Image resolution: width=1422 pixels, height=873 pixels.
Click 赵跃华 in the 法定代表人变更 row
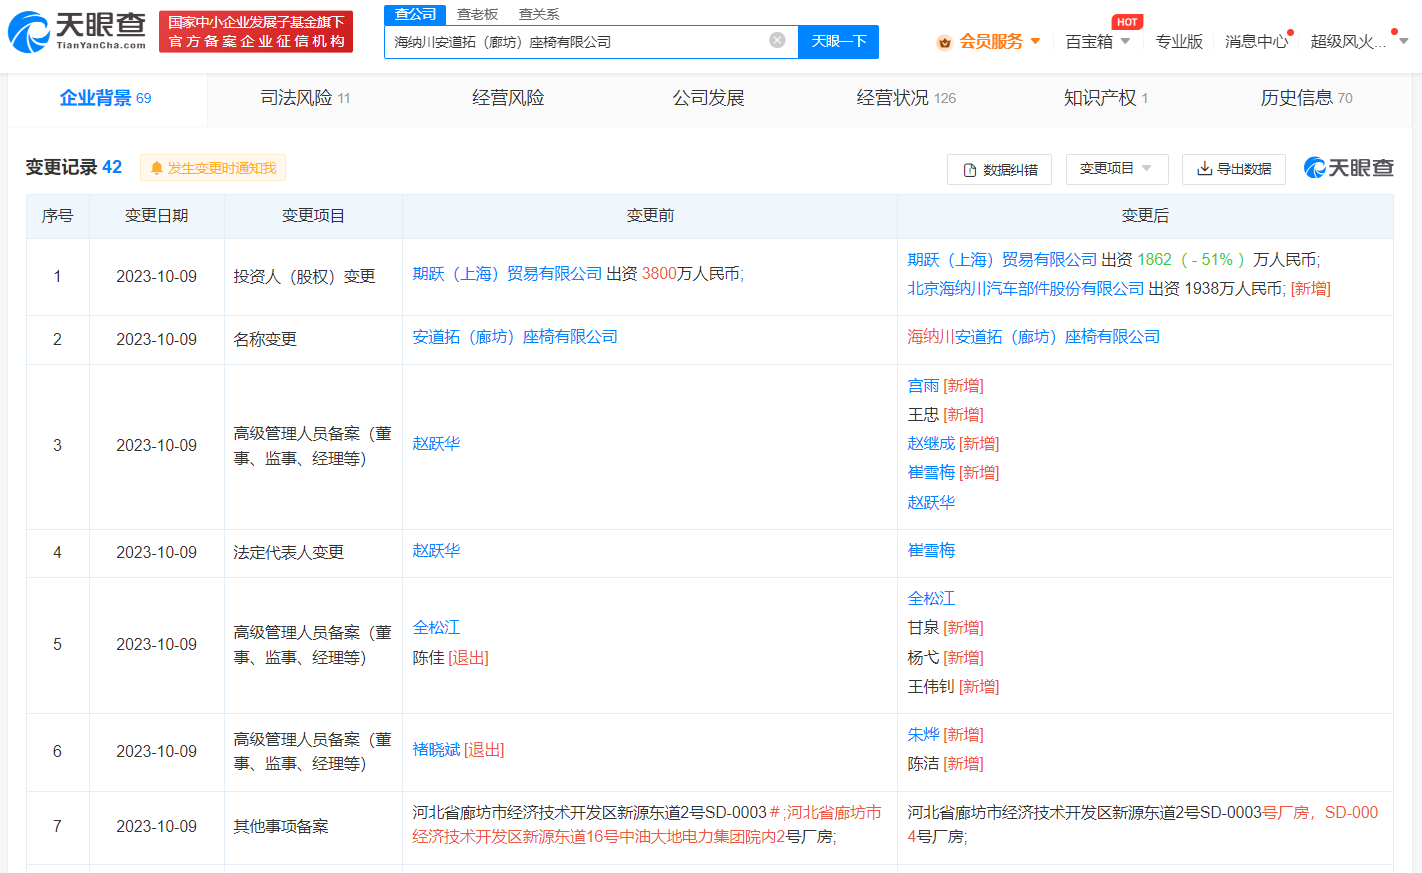pos(436,551)
